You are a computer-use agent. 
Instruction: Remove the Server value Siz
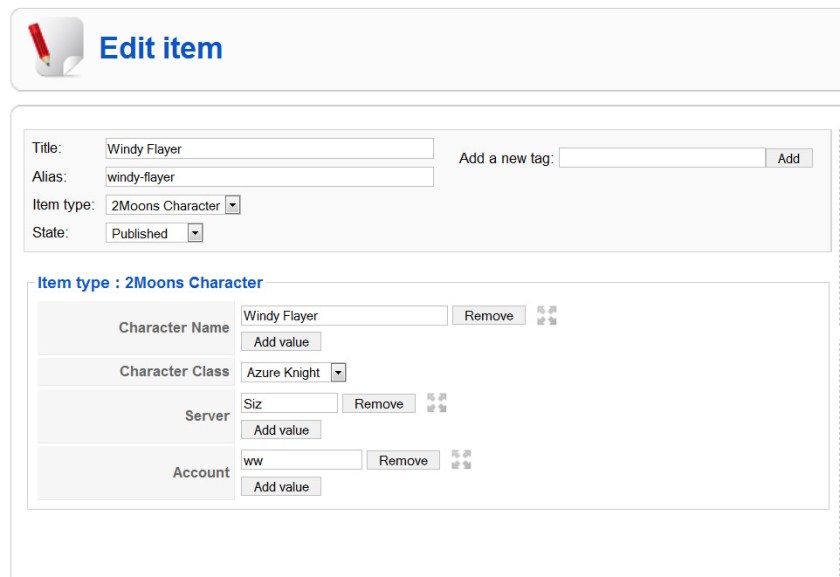(x=378, y=404)
